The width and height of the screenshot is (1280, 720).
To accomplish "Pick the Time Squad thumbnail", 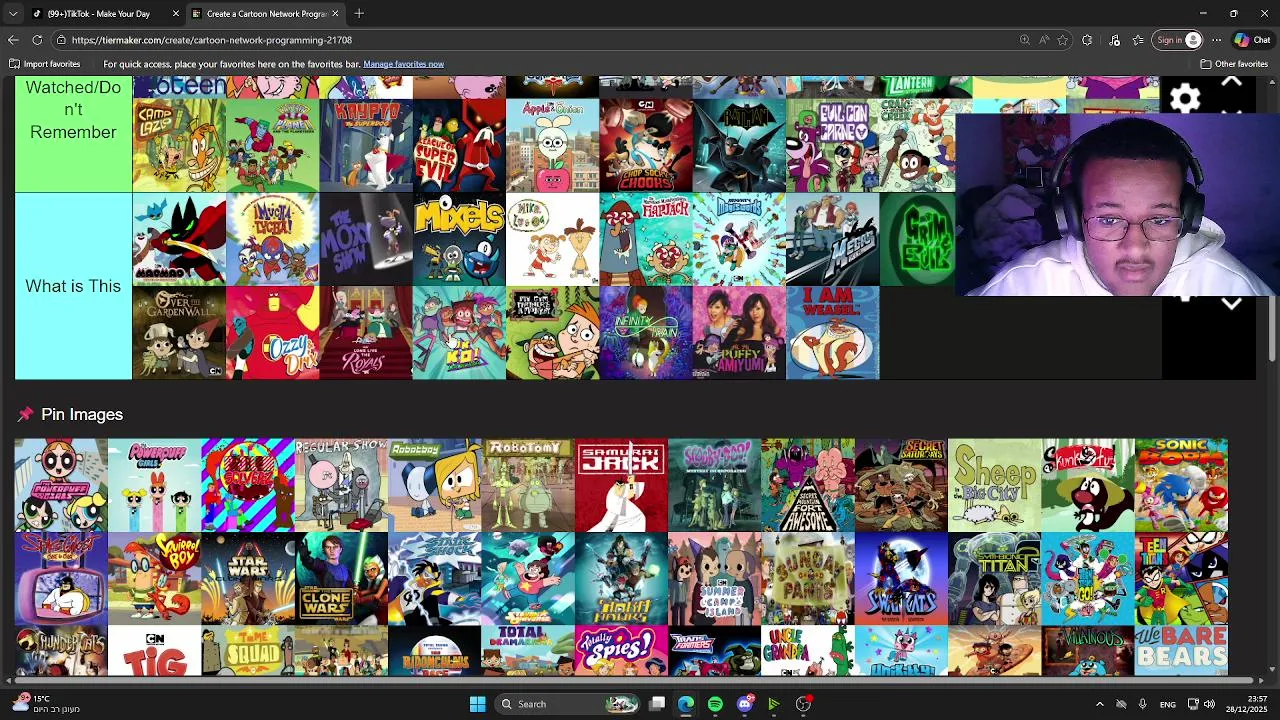I will [x=248, y=651].
